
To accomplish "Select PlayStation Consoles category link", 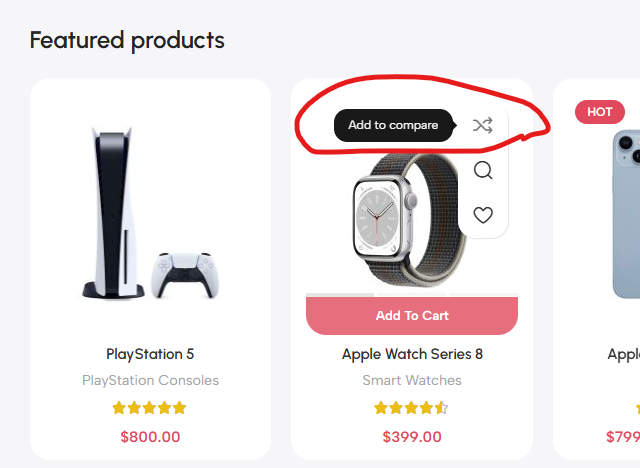I will [150, 380].
